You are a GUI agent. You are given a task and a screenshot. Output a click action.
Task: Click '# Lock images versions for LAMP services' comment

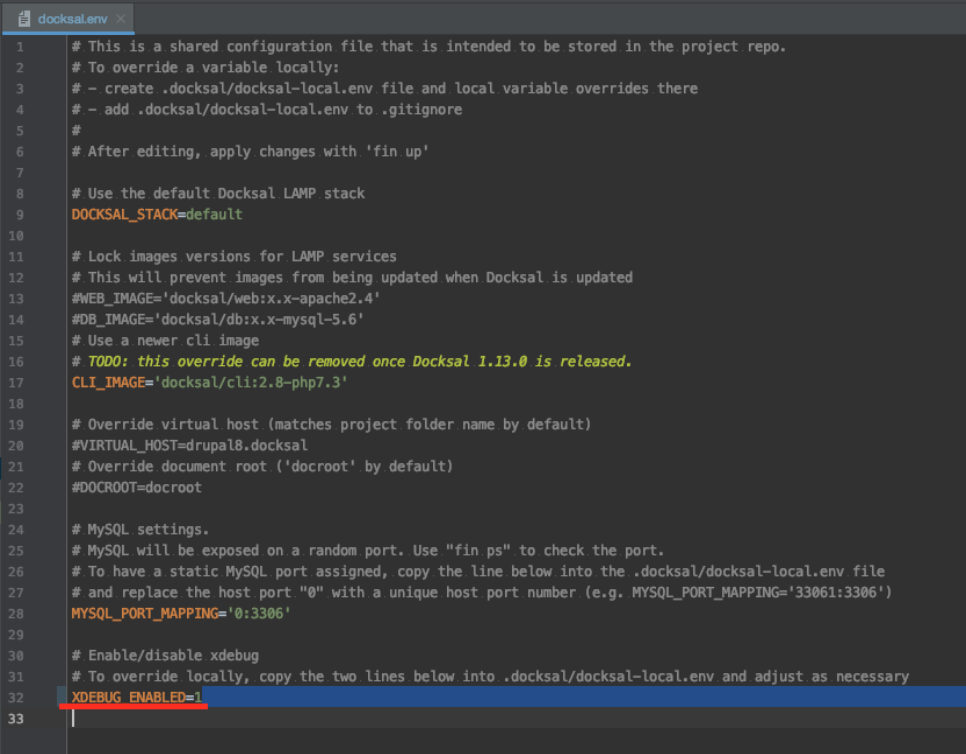click(234, 256)
